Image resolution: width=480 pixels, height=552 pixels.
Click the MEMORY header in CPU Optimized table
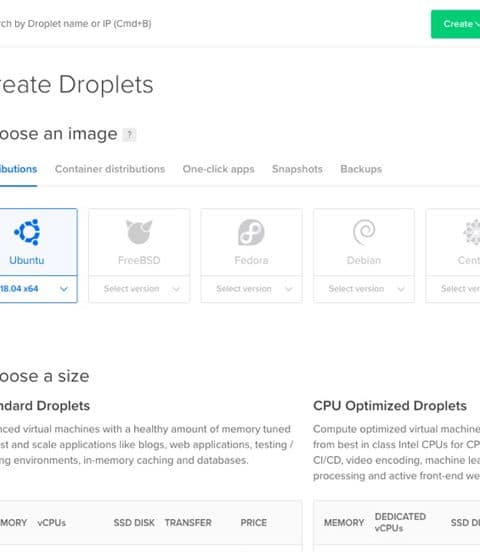344,523
